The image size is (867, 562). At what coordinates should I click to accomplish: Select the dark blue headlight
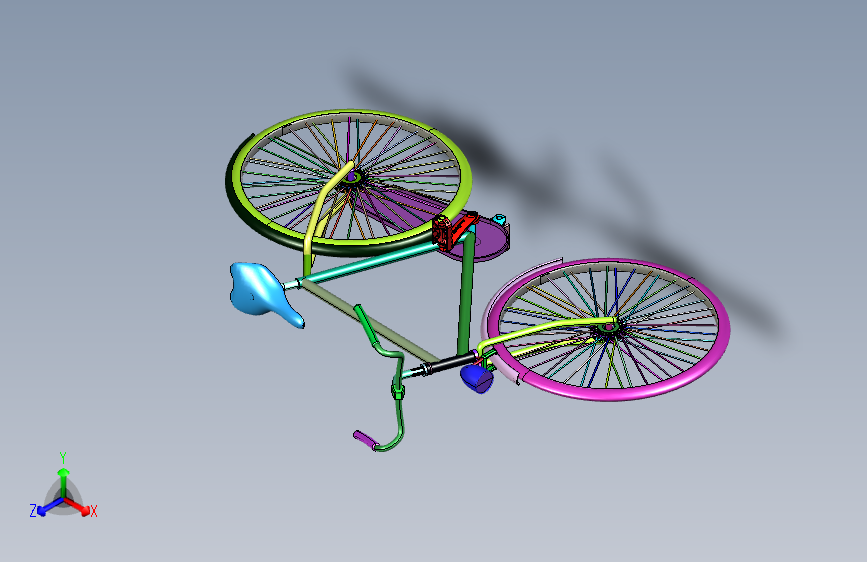(x=477, y=378)
